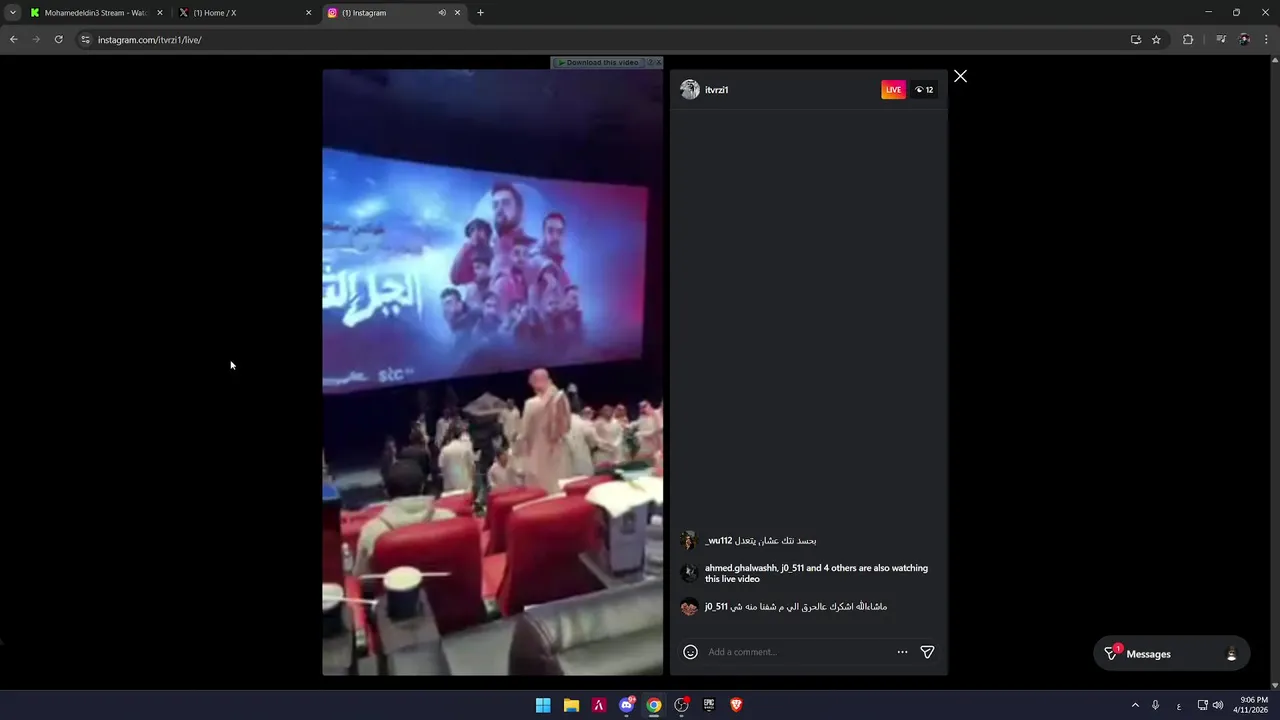Click the _wu112 username in comments
The height and width of the screenshot is (720, 1280).
tap(719, 541)
